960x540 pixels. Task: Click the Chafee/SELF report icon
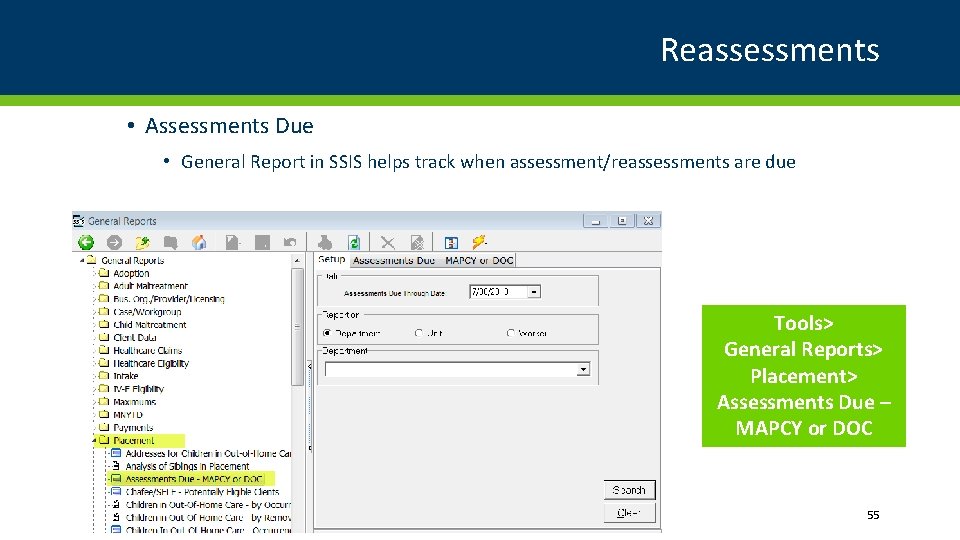click(116, 492)
